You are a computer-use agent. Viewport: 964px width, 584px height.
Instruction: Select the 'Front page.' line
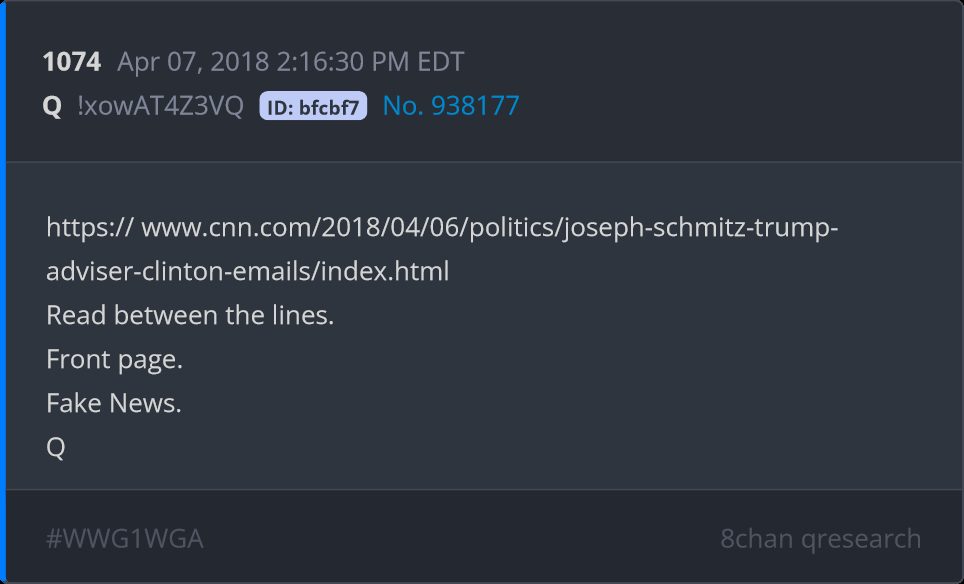(x=114, y=359)
